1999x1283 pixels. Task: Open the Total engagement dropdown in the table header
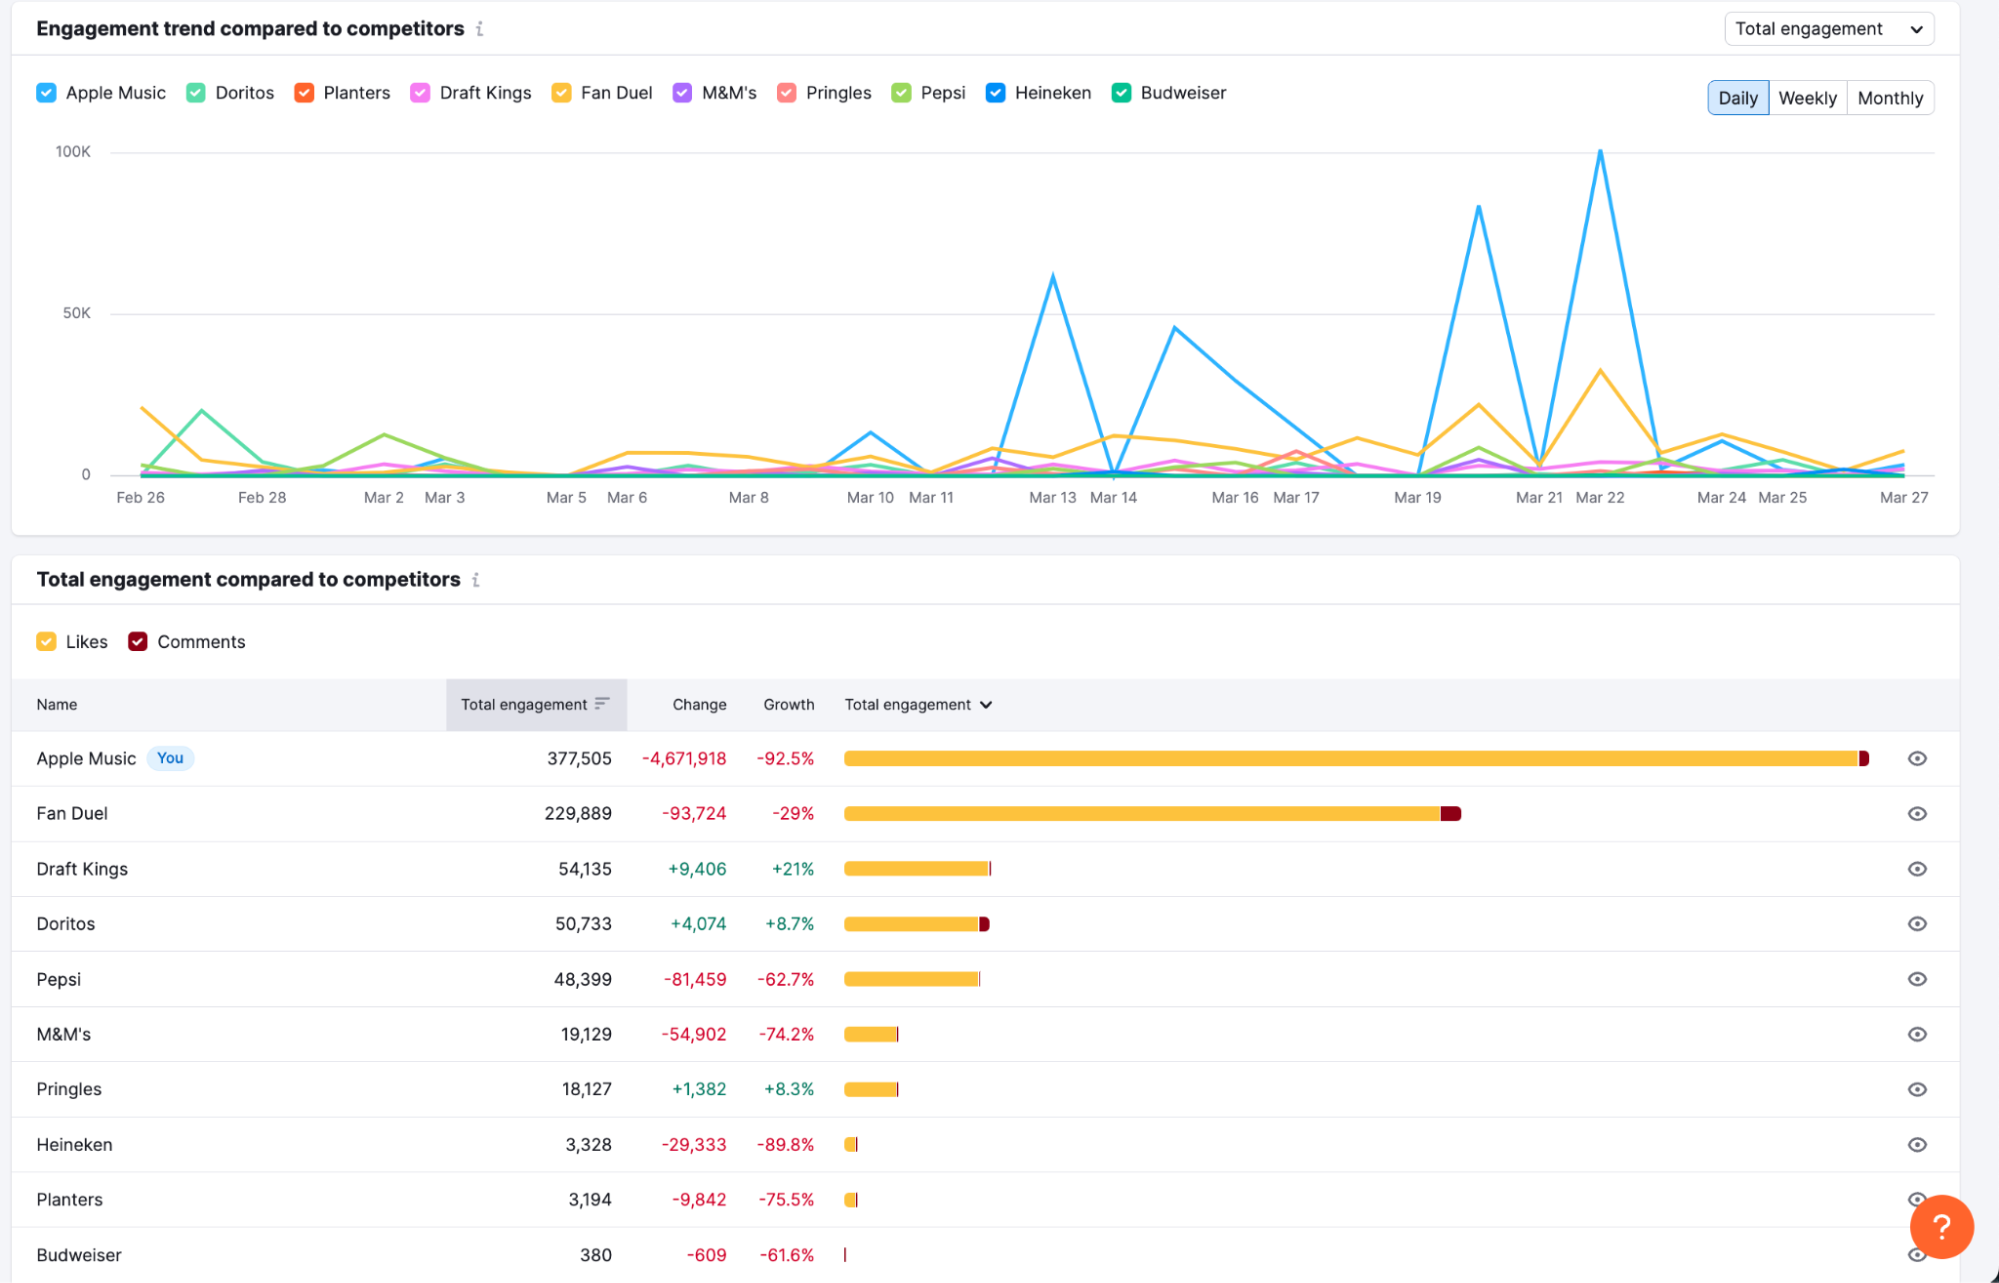tap(917, 704)
